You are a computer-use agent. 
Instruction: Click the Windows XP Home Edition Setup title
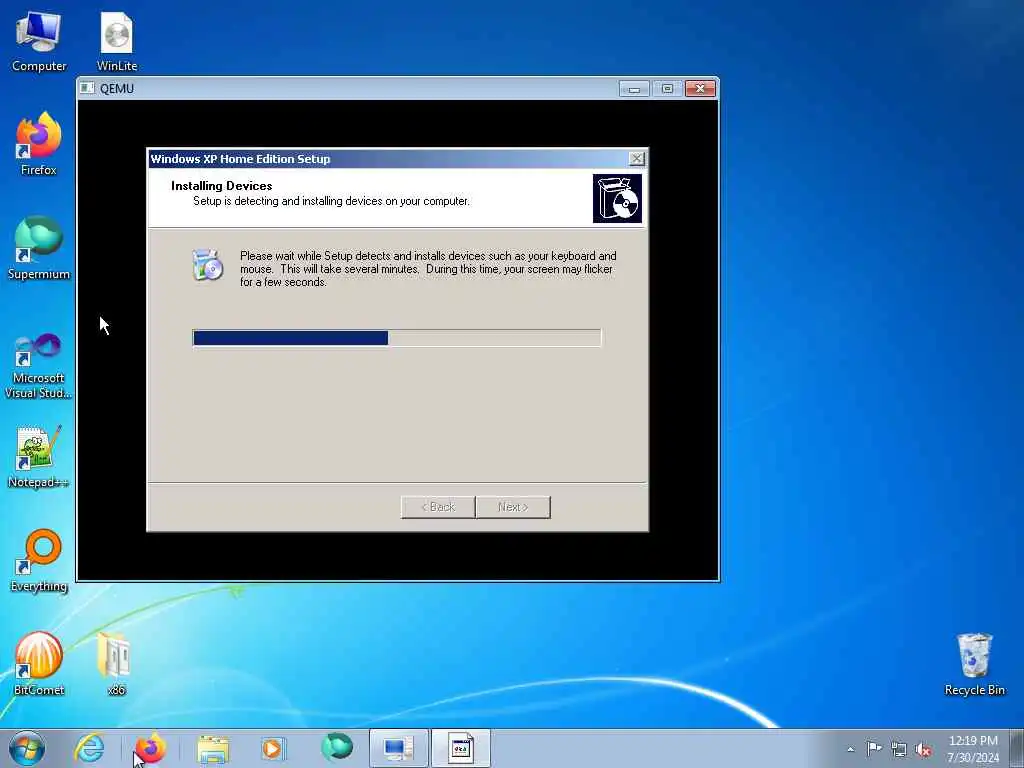click(240, 159)
